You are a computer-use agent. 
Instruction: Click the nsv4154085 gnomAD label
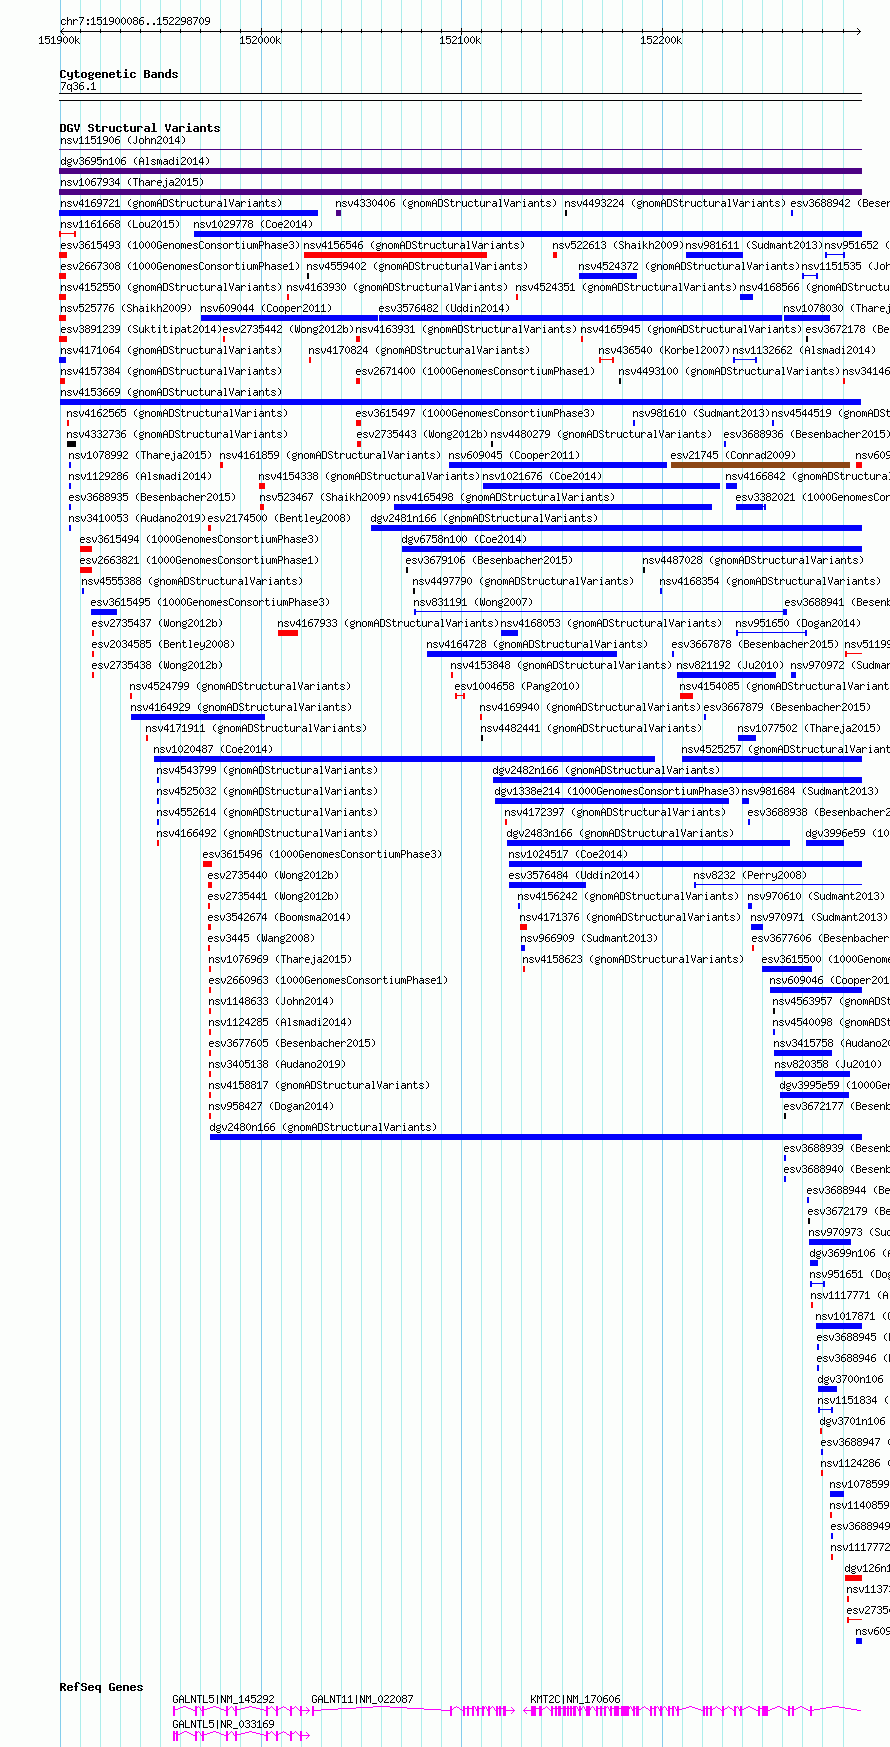[785, 686]
